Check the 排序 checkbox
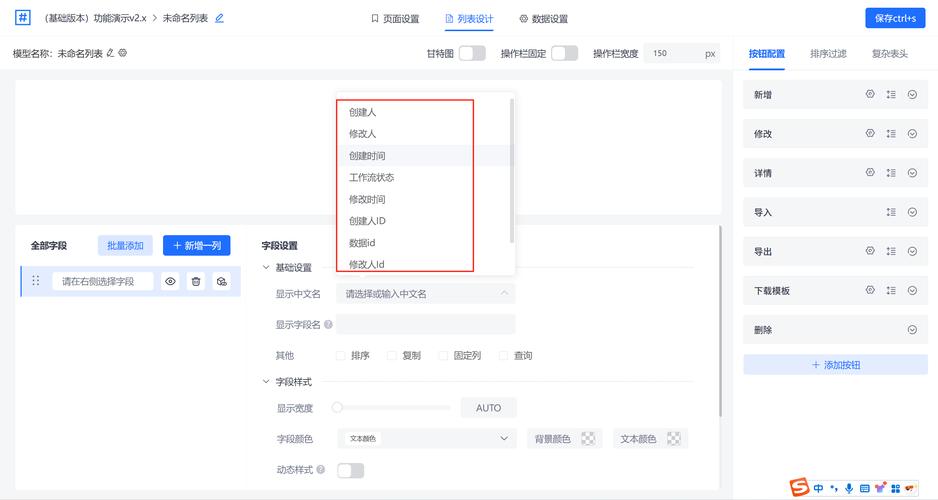 click(x=340, y=355)
